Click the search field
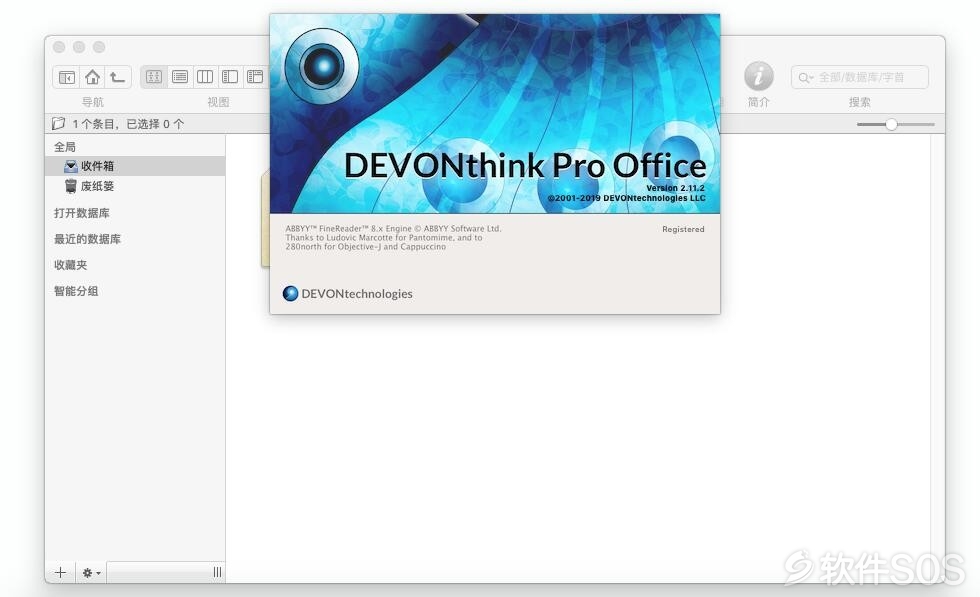980x597 pixels. click(859, 77)
